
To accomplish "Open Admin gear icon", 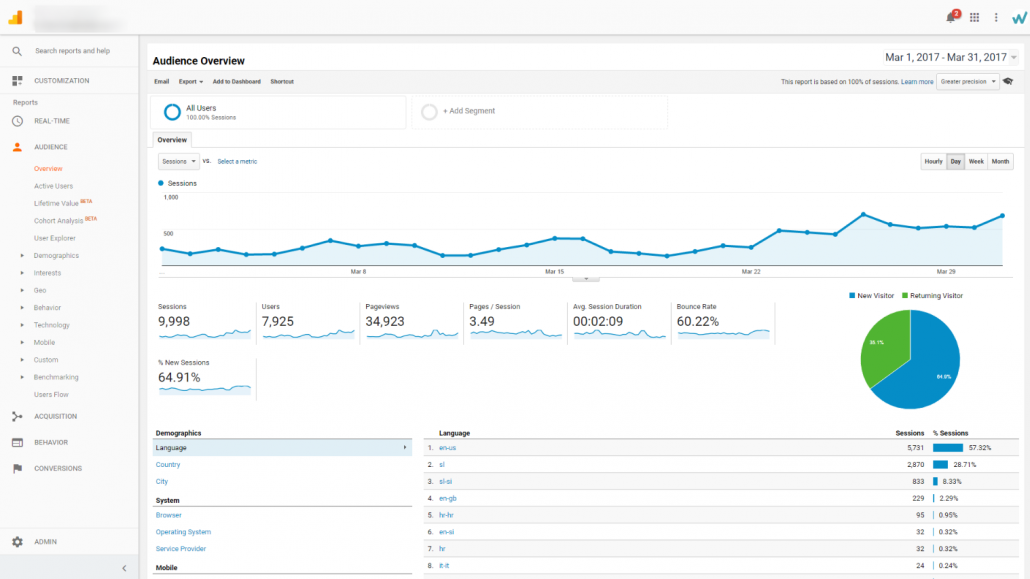I will coord(17,542).
